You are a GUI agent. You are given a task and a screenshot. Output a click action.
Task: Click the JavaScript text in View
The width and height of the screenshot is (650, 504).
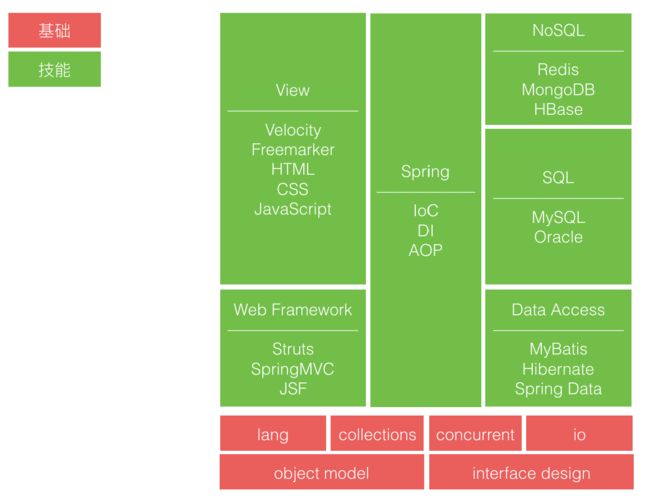coord(293,209)
